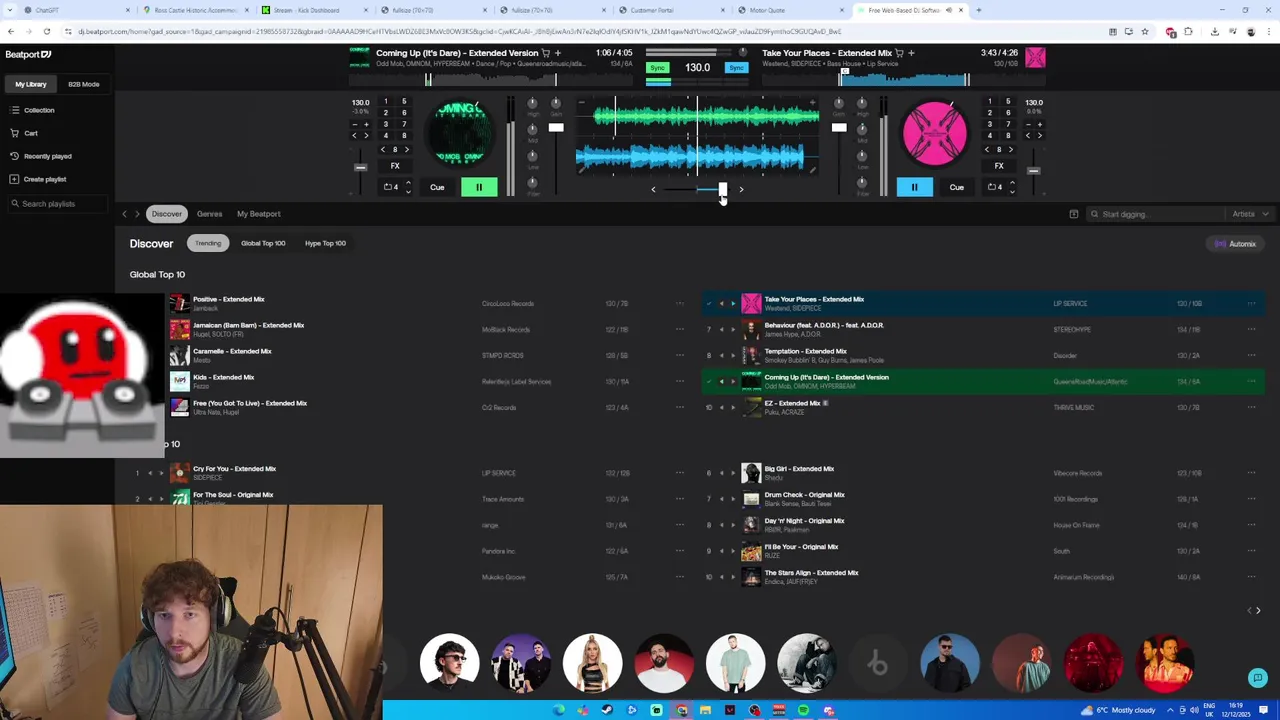1280x720 pixels.
Task: Open the right deck FX panel
Action: point(999,166)
